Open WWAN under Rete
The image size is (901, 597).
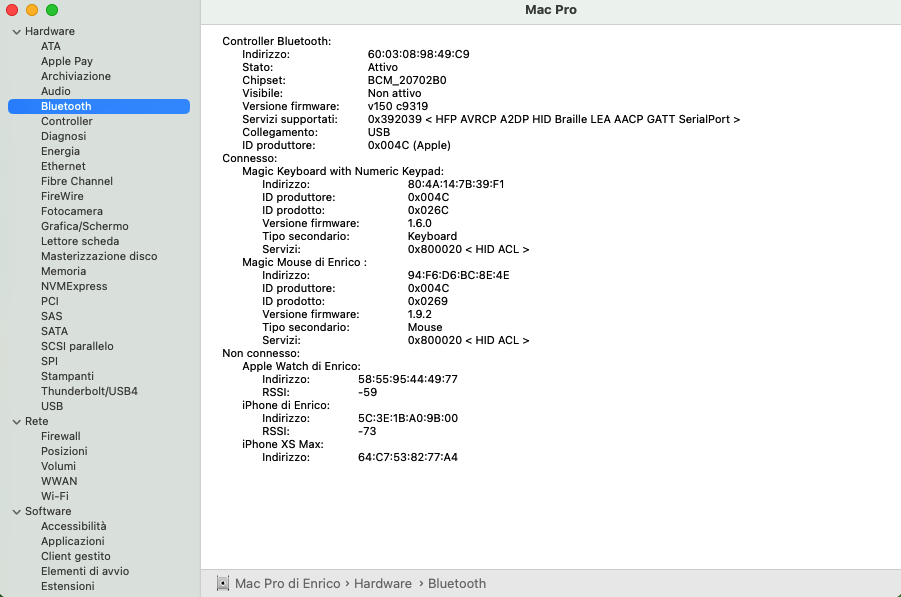point(59,481)
